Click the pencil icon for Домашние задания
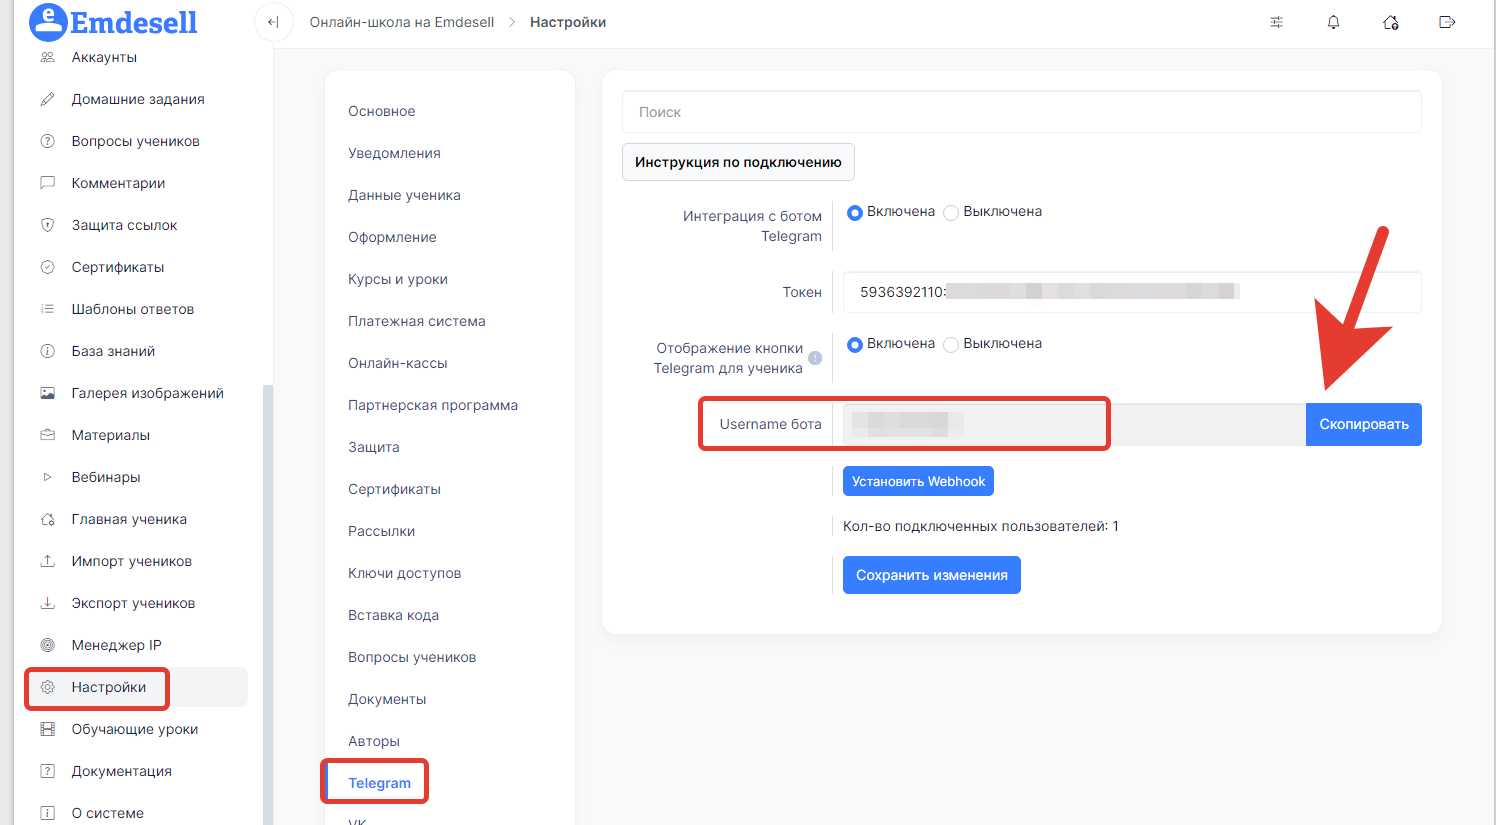This screenshot has width=1496, height=825. [47, 99]
